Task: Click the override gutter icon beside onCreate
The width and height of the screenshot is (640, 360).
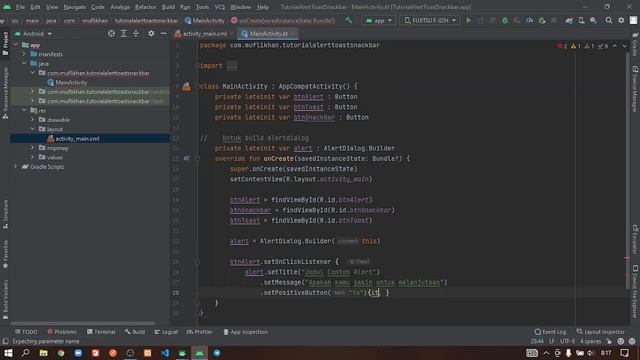Action: (186, 158)
